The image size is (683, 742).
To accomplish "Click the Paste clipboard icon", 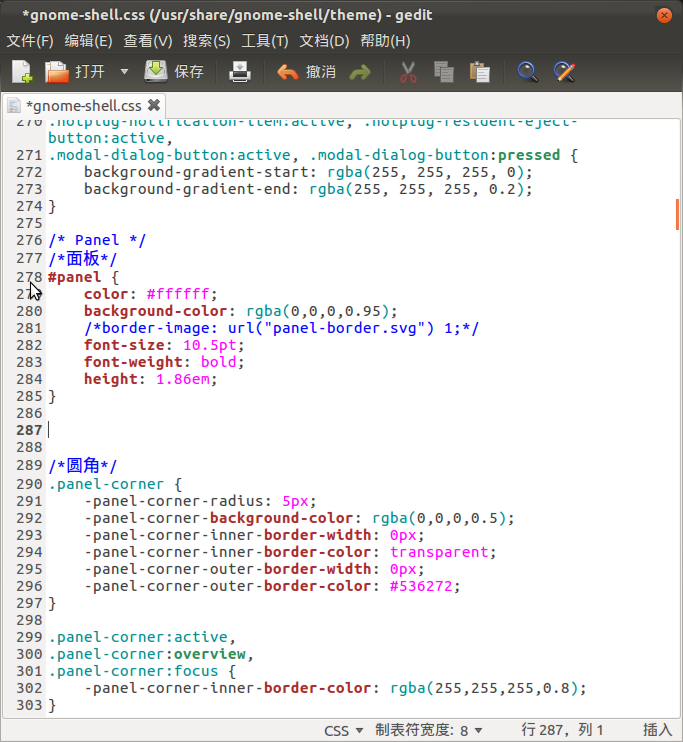I will coord(479,72).
